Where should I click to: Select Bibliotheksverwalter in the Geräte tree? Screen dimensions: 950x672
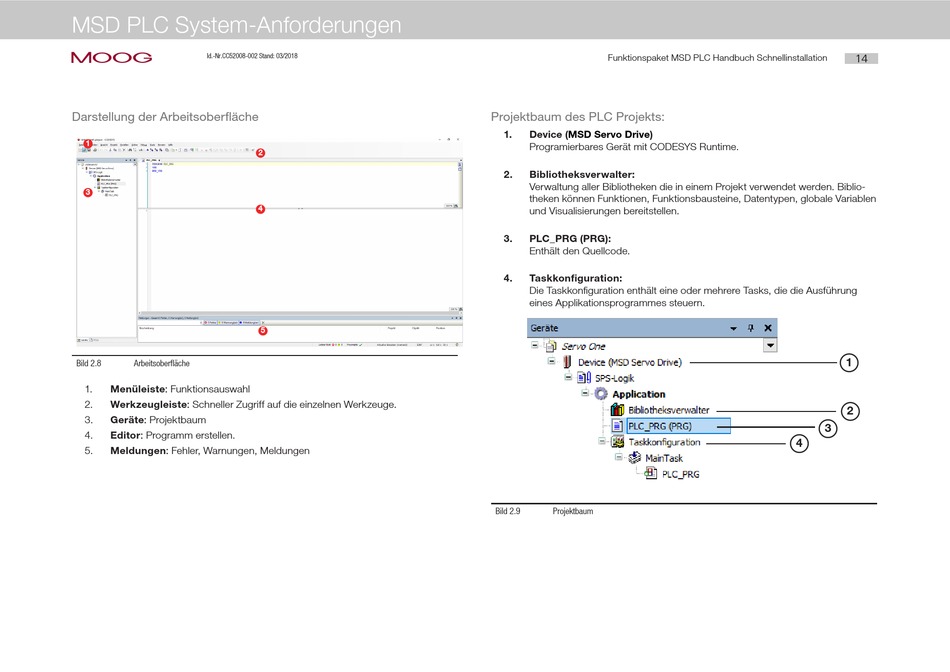click(669, 410)
